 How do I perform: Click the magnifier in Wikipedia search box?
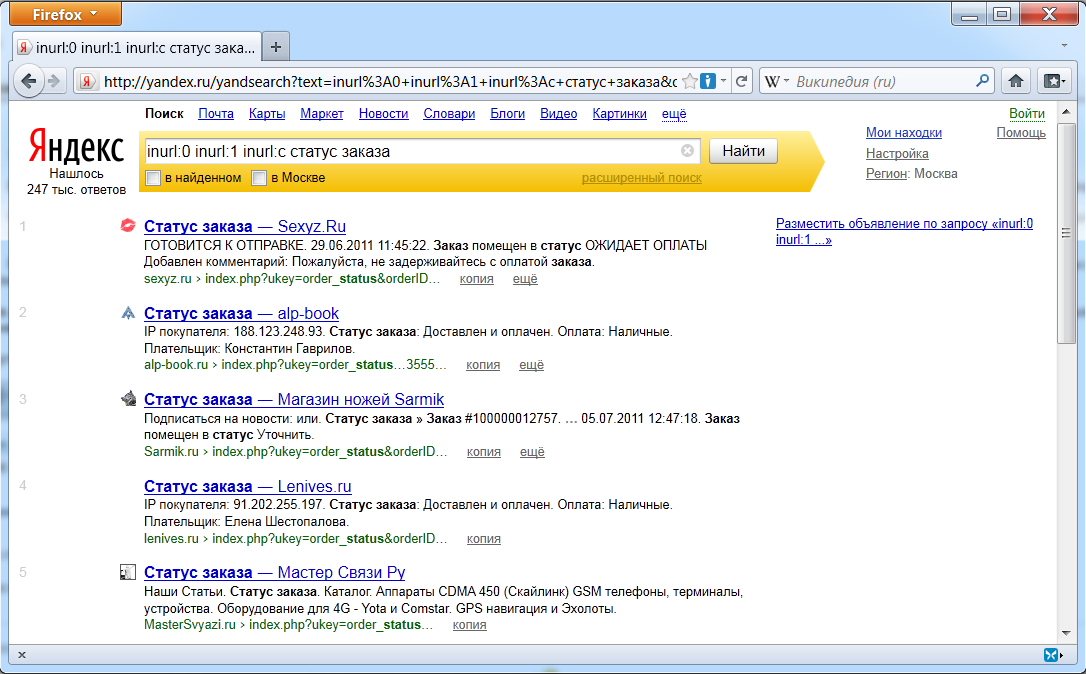pos(983,81)
